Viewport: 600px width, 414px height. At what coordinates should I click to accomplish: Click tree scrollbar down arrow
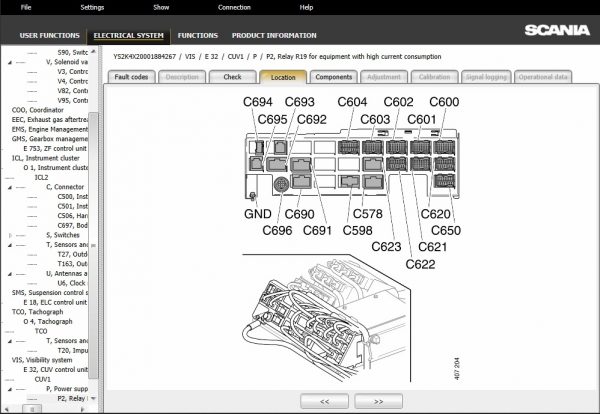pyautogui.click(x=93, y=399)
